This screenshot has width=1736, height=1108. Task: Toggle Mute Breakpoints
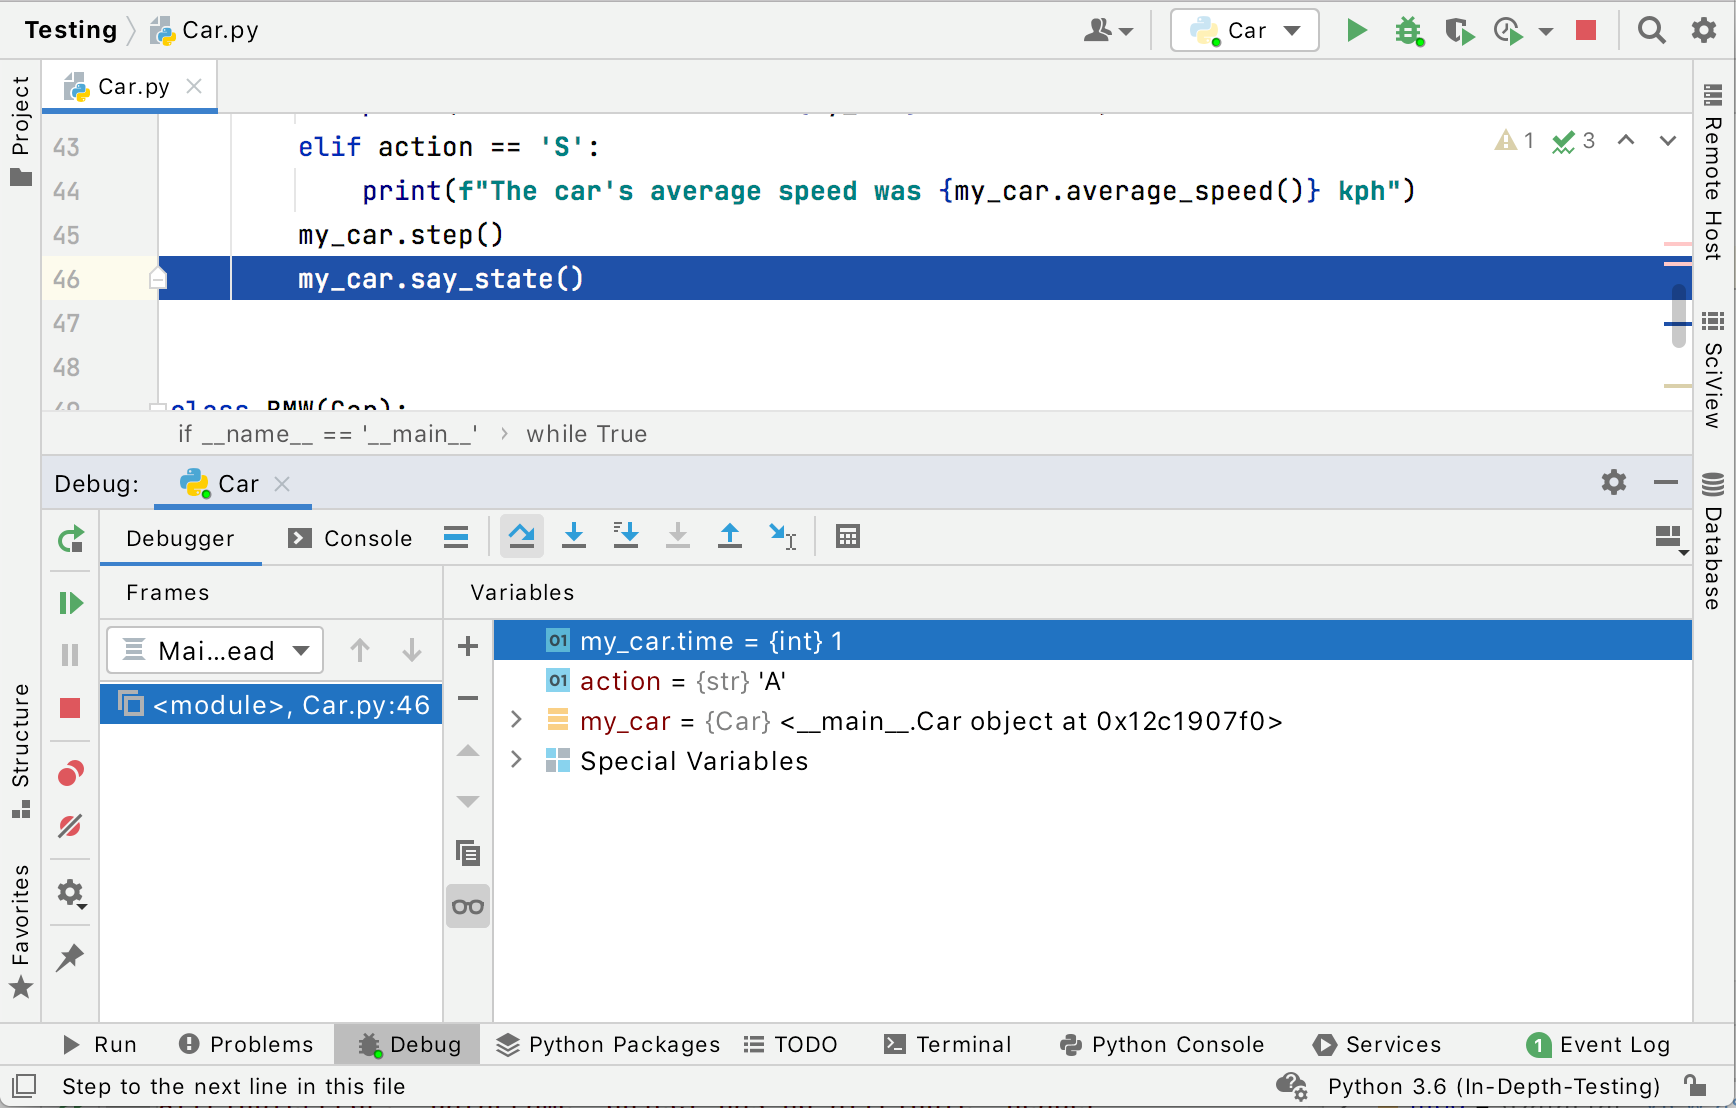coord(70,826)
